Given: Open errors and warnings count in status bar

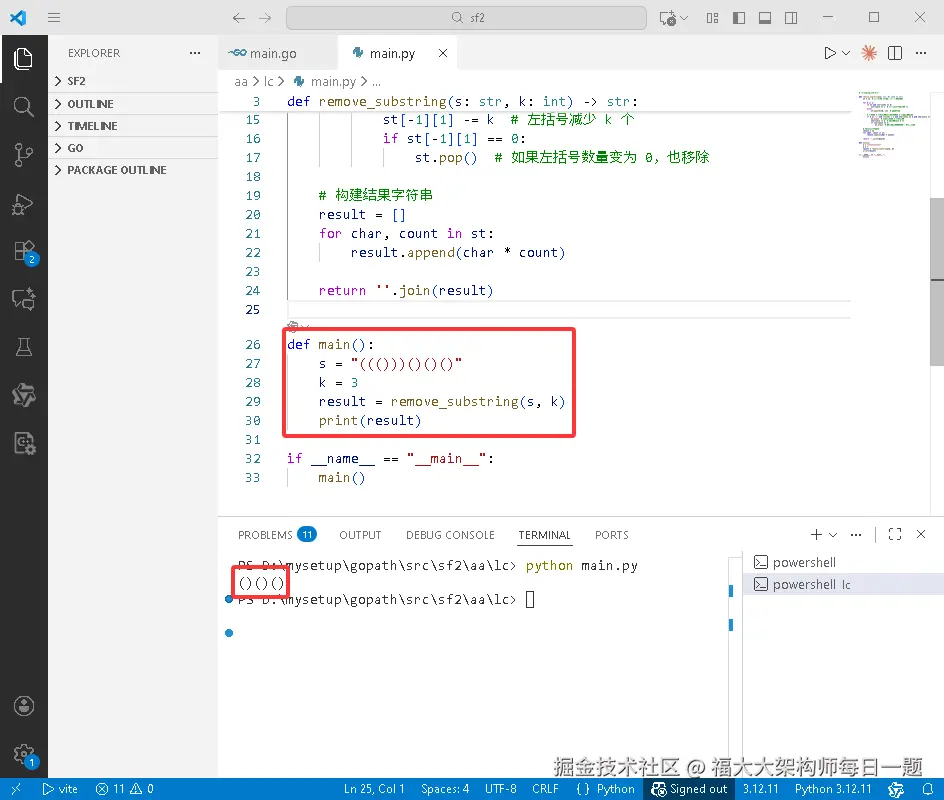Looking at the screenshot, I should (x=125, y=789).
